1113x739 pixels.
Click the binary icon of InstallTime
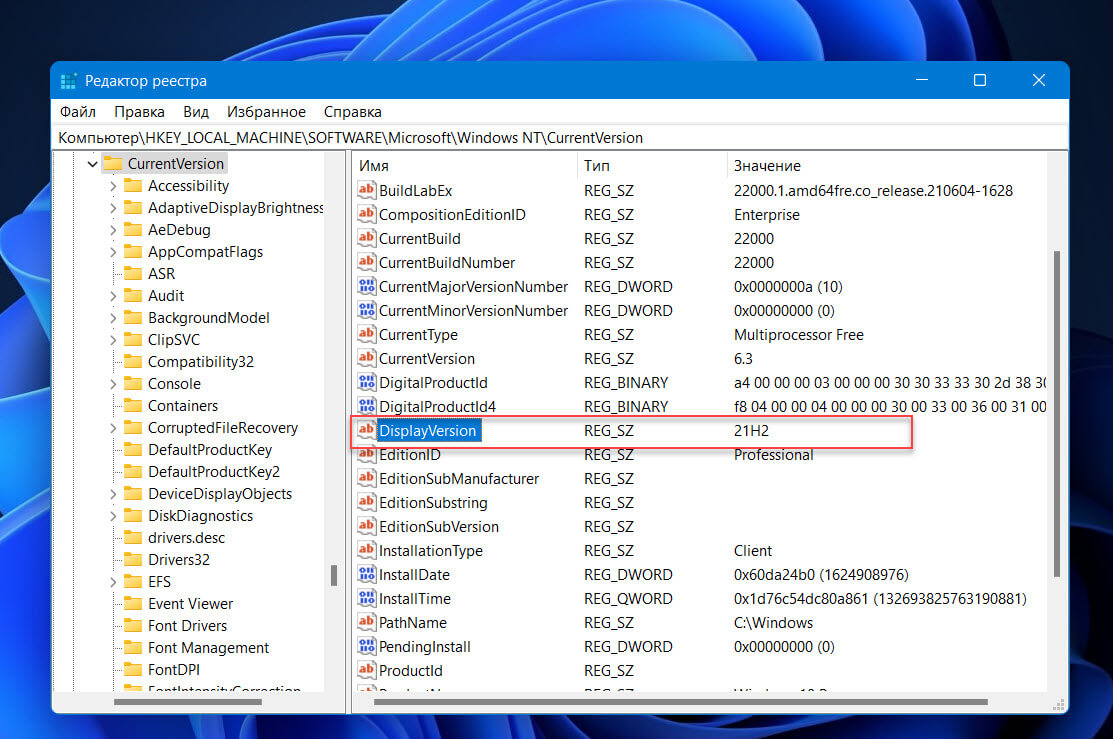[x=366, y=598]
